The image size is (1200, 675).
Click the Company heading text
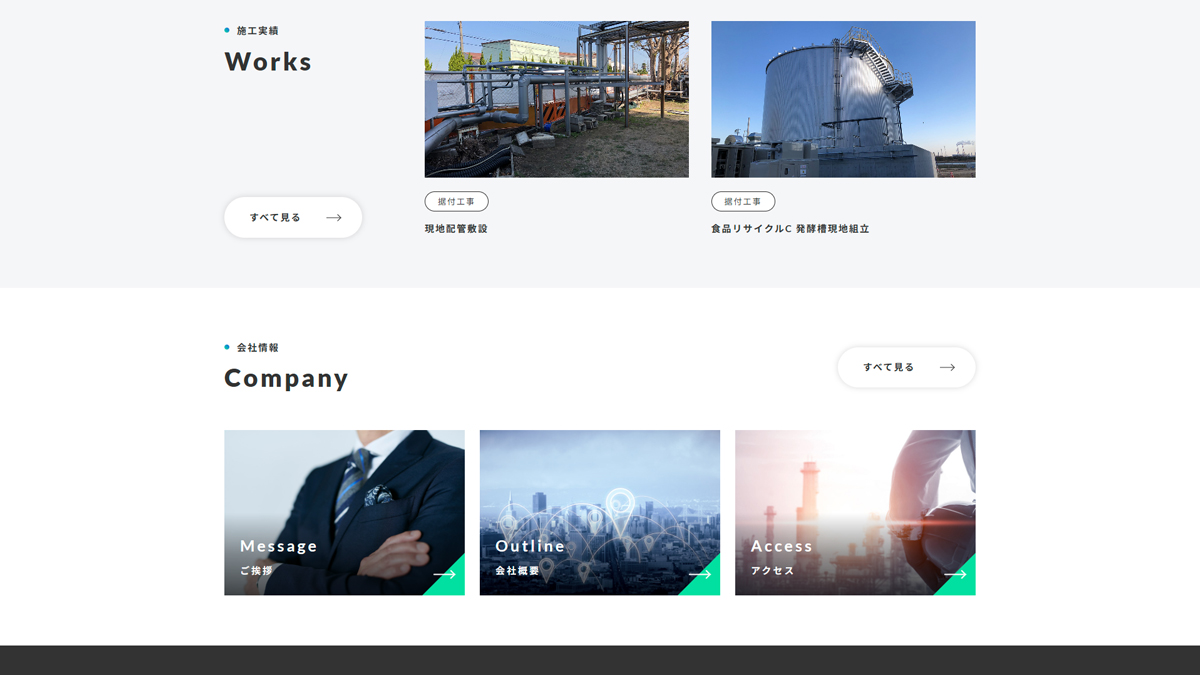point(286,378)
